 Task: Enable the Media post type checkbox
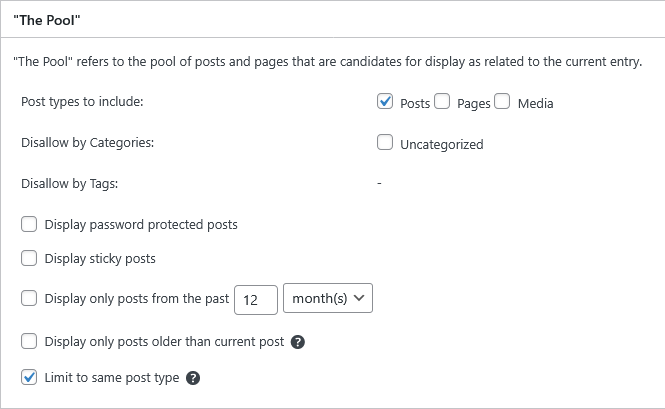tap(502, 101)
